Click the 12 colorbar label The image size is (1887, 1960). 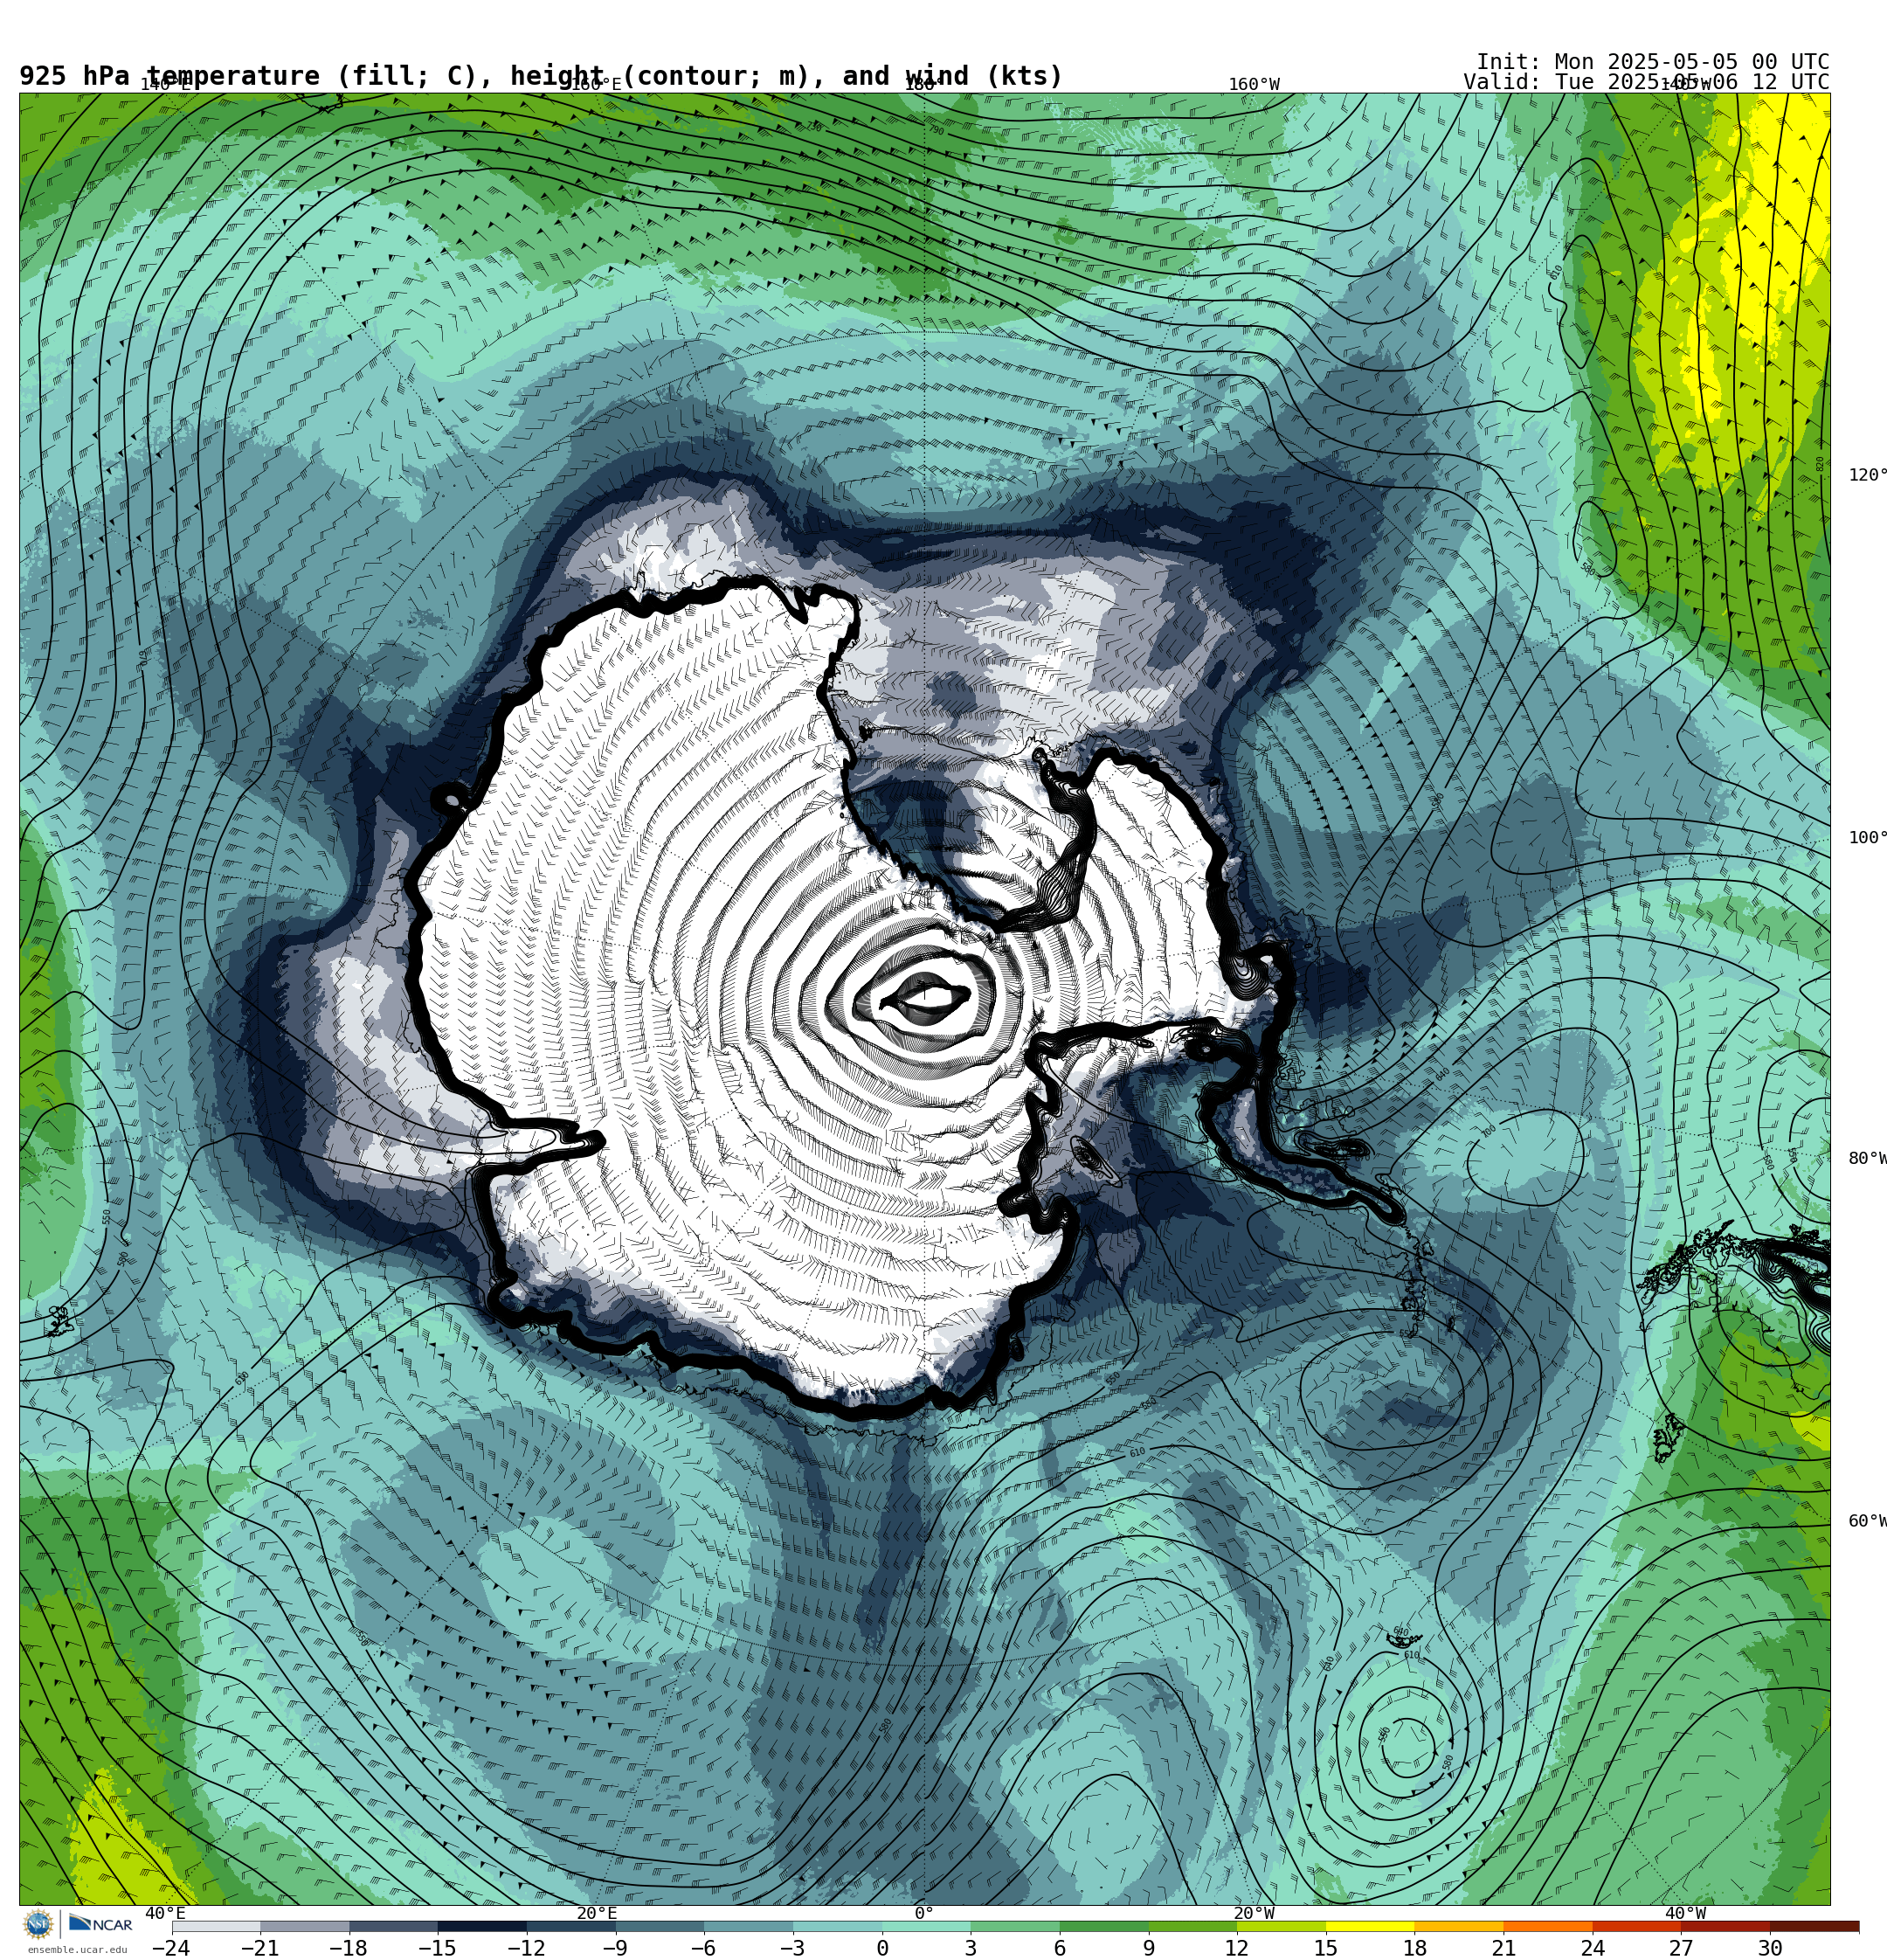click(1237, 1948)
